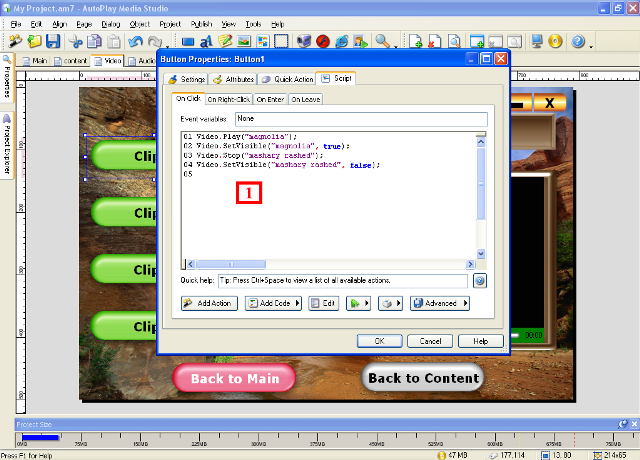The width and height of the screenshot is (640, 460).
Task: Switch to the On Right-Click event tab
Action: (x=228, y=99)
